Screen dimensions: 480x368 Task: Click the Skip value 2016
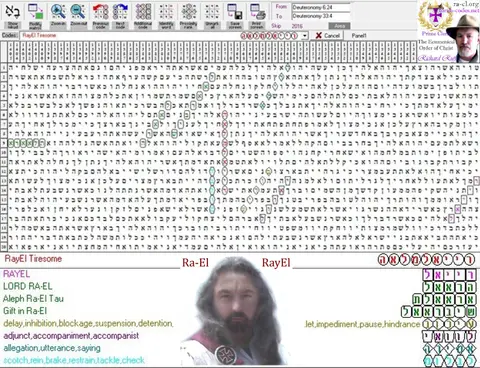[297, 26]
